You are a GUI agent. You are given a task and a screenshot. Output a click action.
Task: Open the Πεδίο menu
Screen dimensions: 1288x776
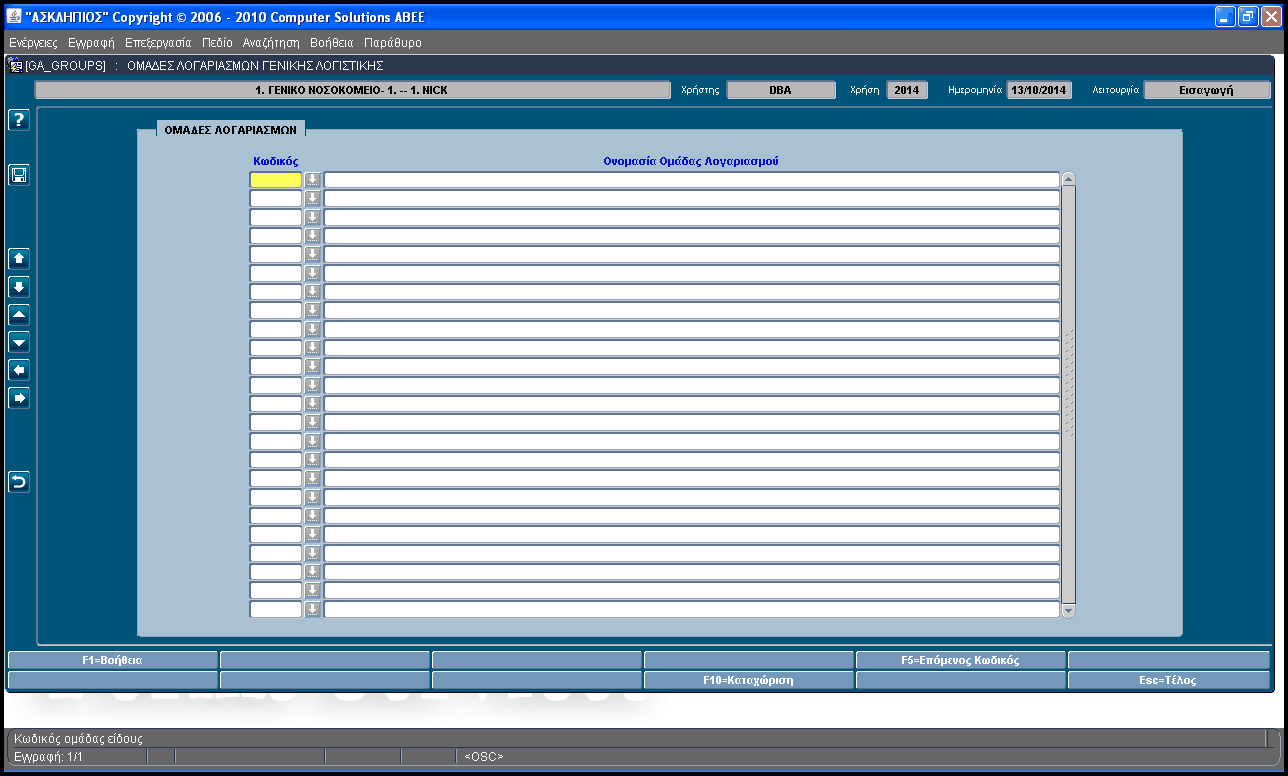[217, 43]
